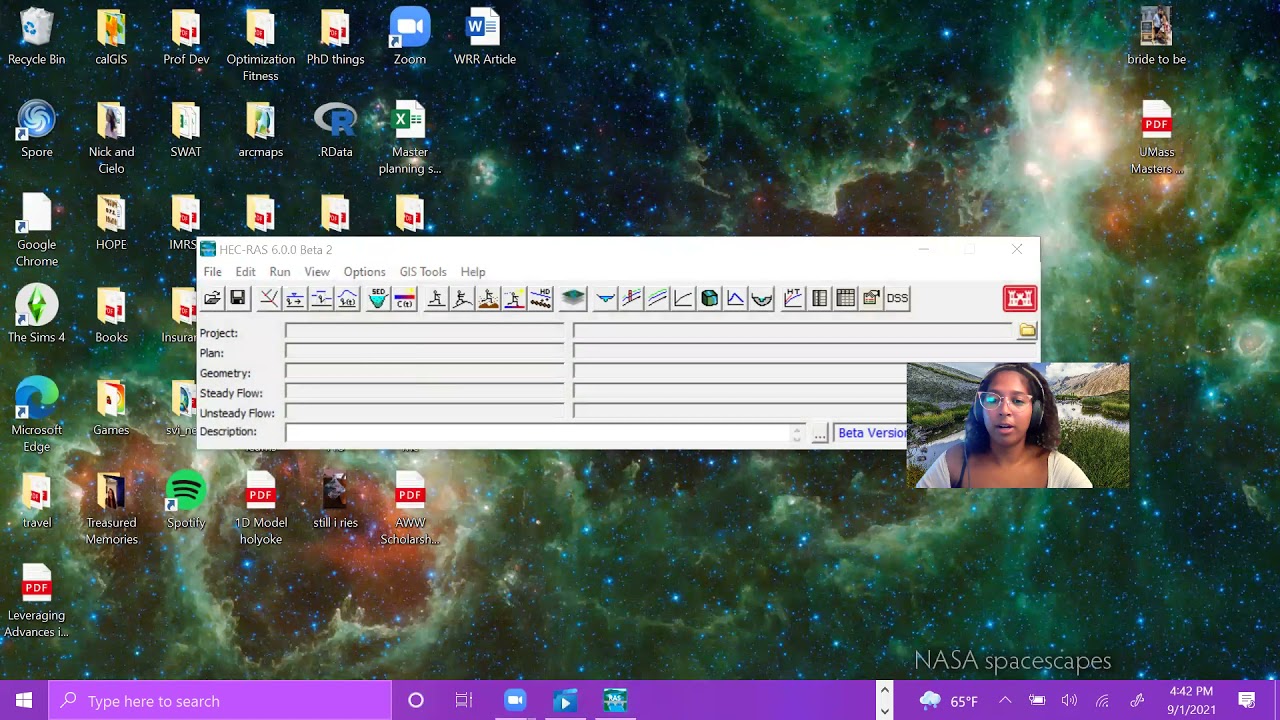The height and width of the screenshot is (720, 1280).
Task: View the 3D perspective plot cube icon
Action: [x=709, y=298]
